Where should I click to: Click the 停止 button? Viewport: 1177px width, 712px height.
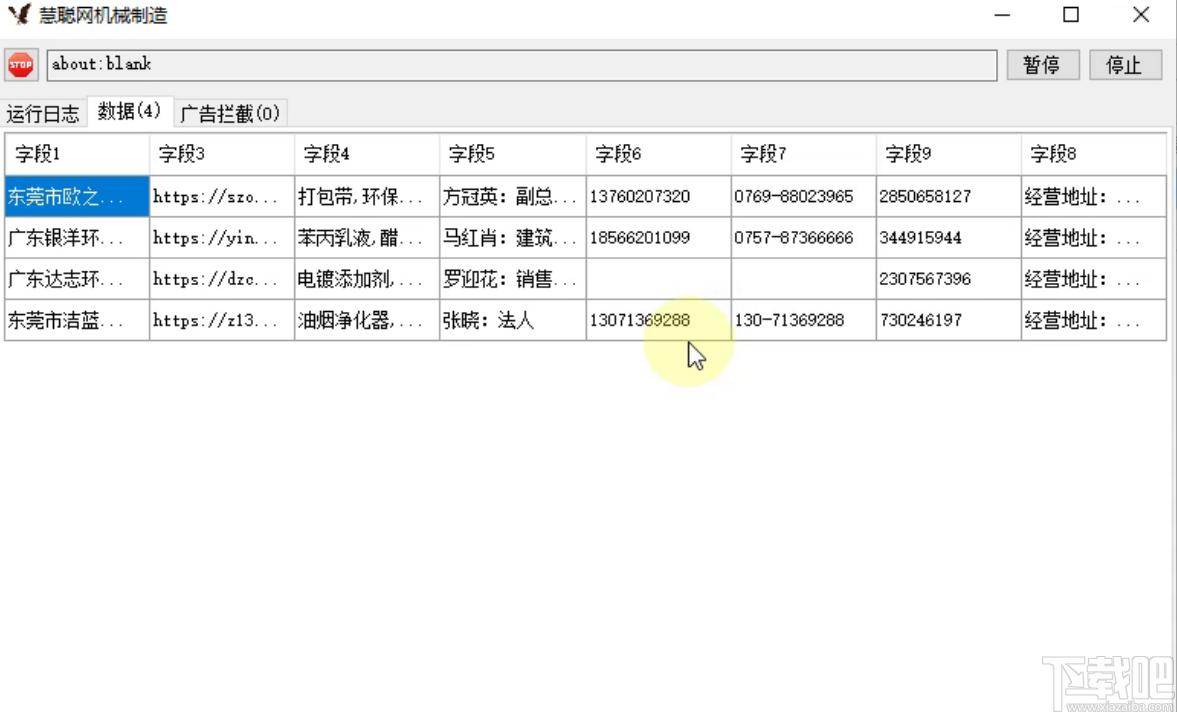[1124, 65]
